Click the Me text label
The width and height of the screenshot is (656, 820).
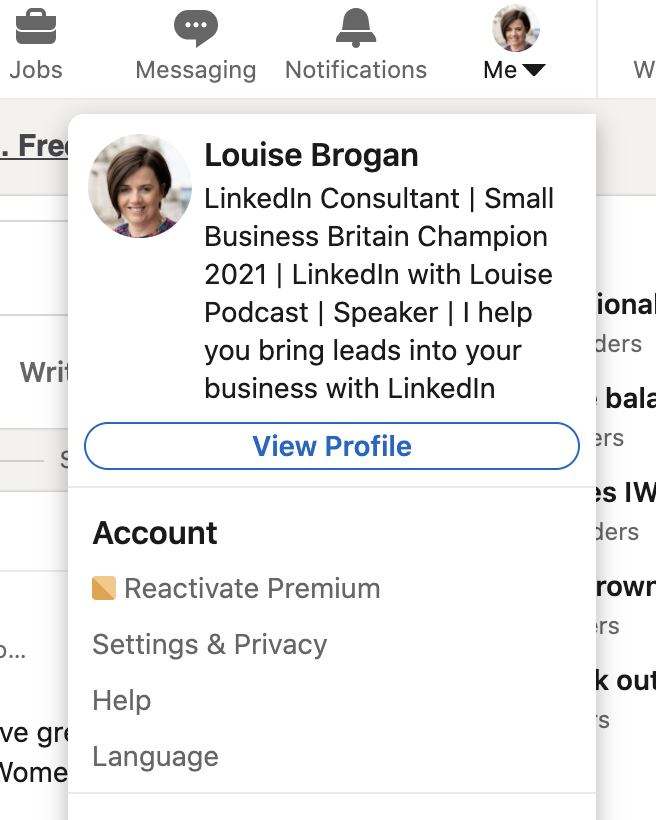500,70
